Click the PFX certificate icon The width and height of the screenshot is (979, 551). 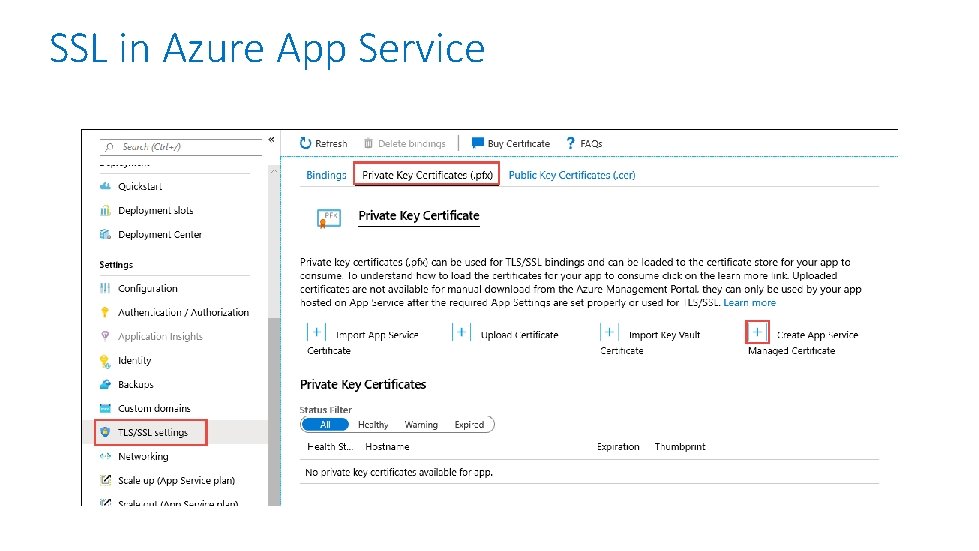click(328, 218)
